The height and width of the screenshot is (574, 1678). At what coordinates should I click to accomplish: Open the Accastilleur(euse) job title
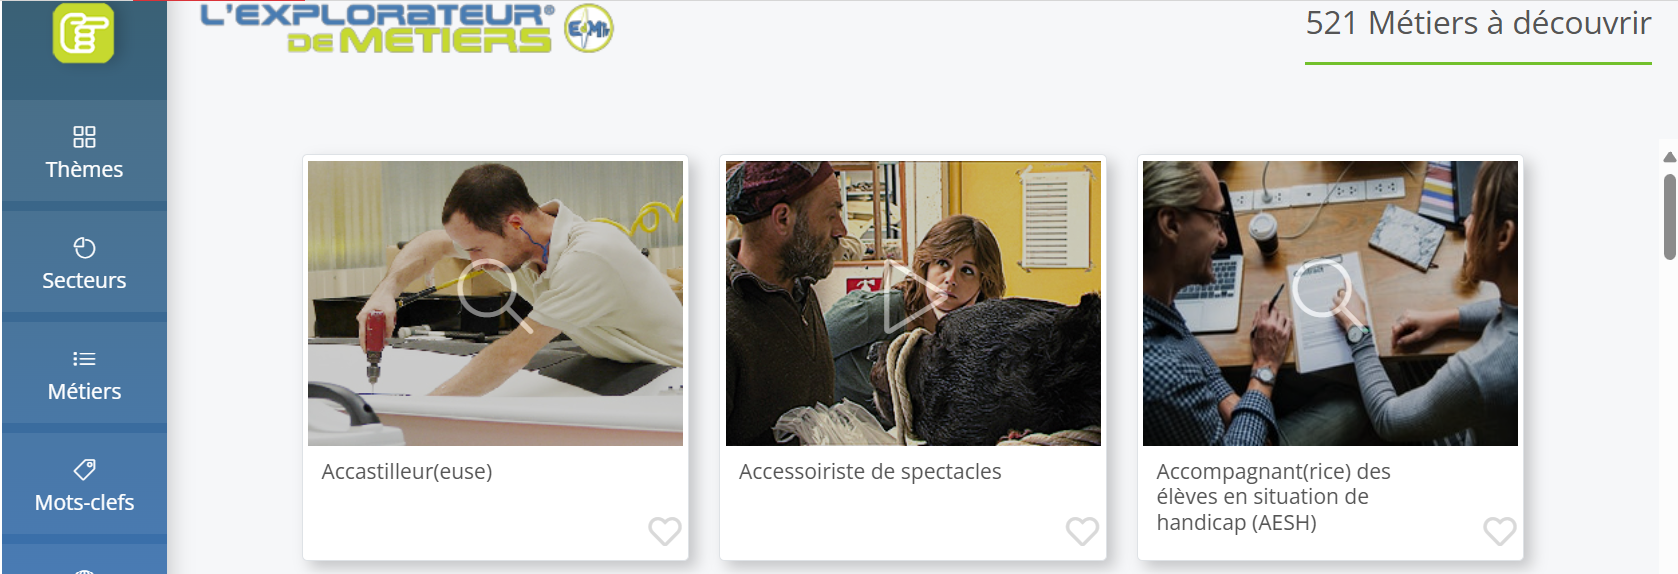pyautogui.click(x=407, y=472)
